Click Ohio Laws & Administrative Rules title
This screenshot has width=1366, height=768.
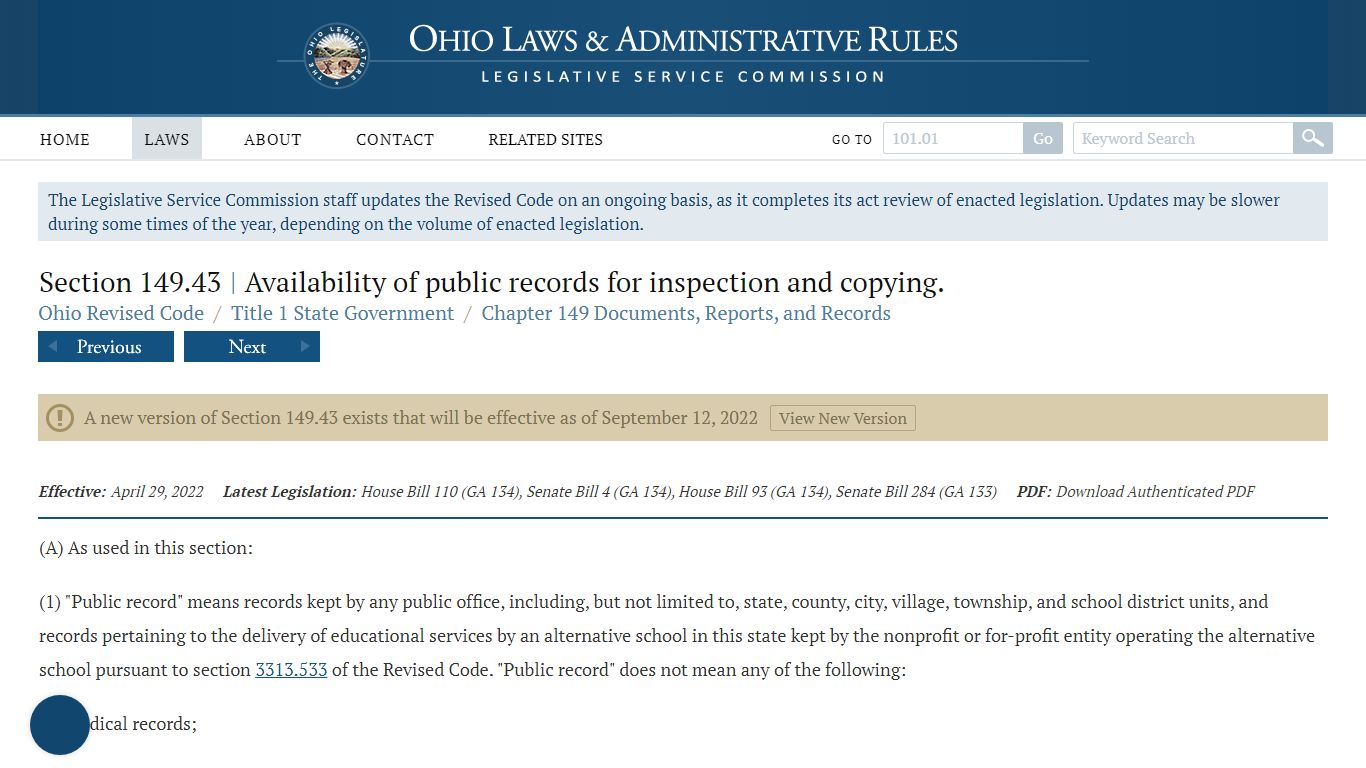click(683, 40)
